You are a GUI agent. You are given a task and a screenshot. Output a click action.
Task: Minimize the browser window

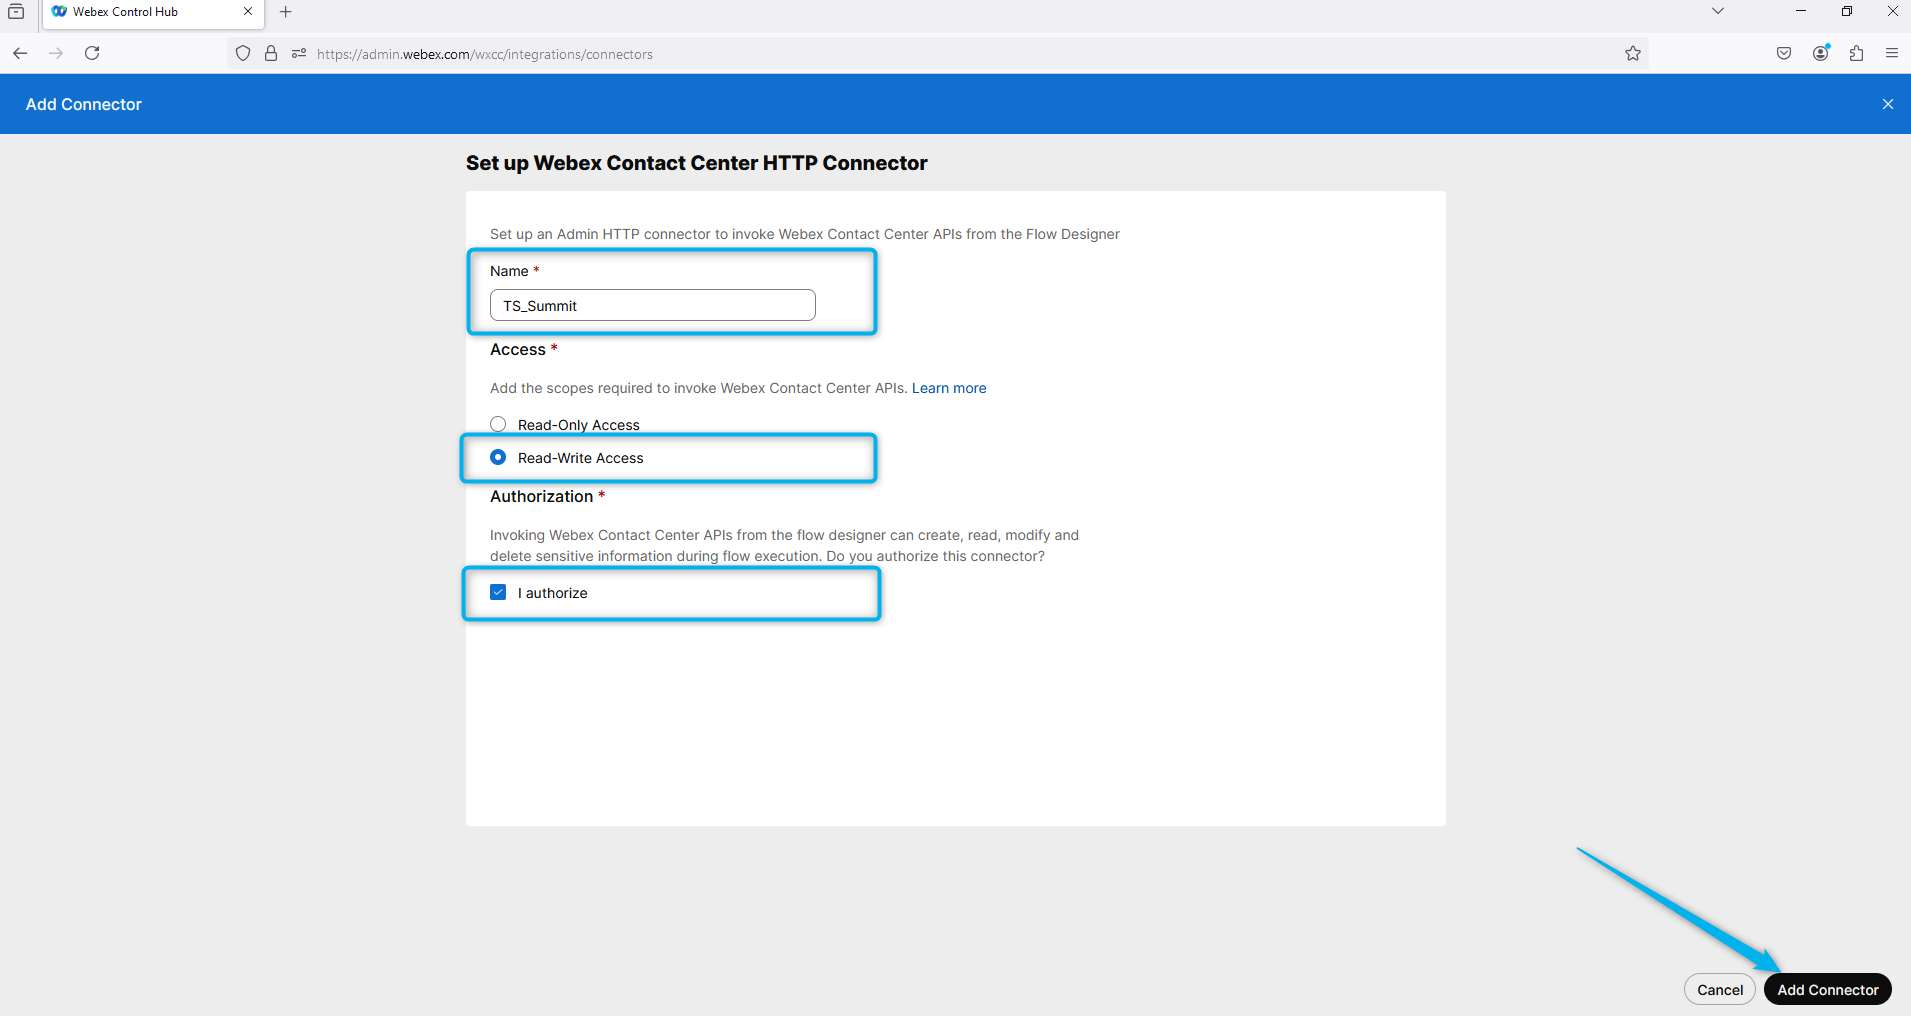[1801, 11]
